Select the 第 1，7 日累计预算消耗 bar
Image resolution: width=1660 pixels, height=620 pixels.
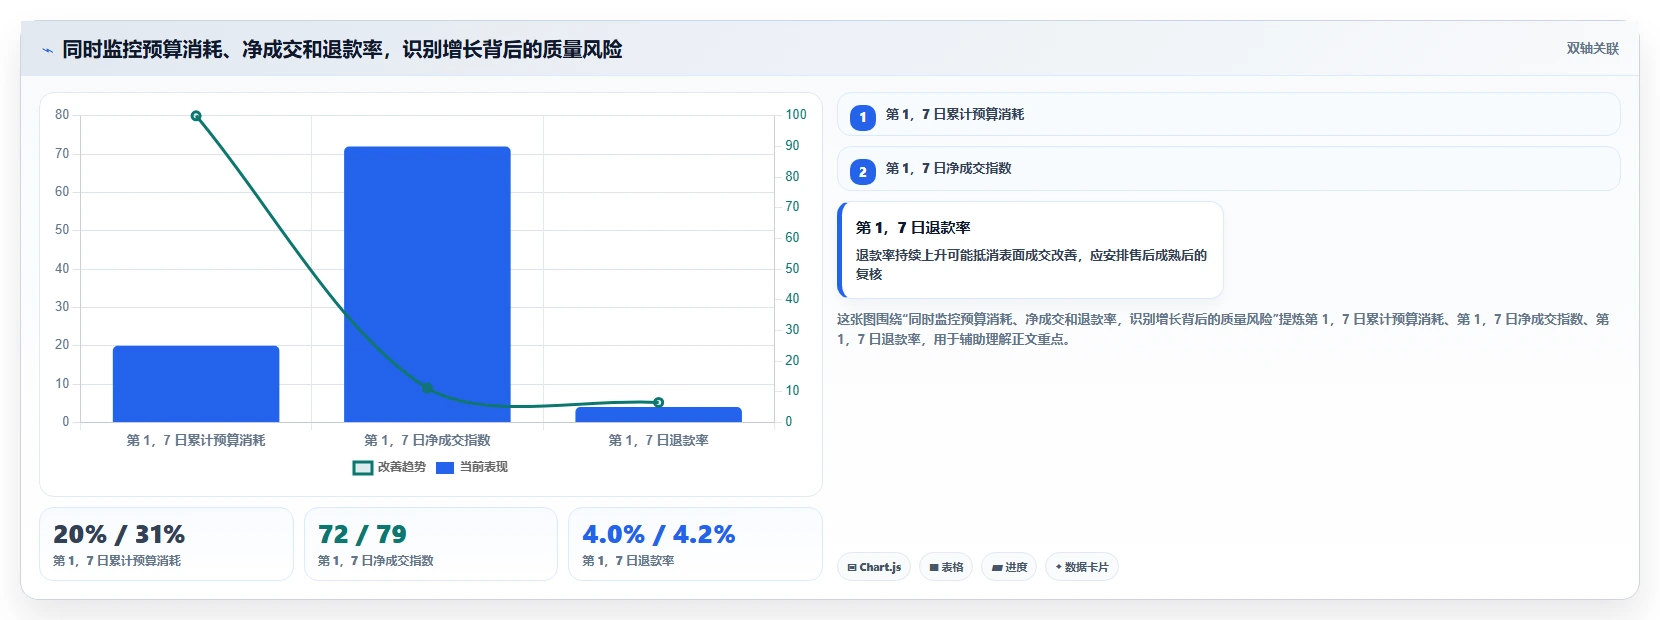pyautogui.click(x=196, y=384)
